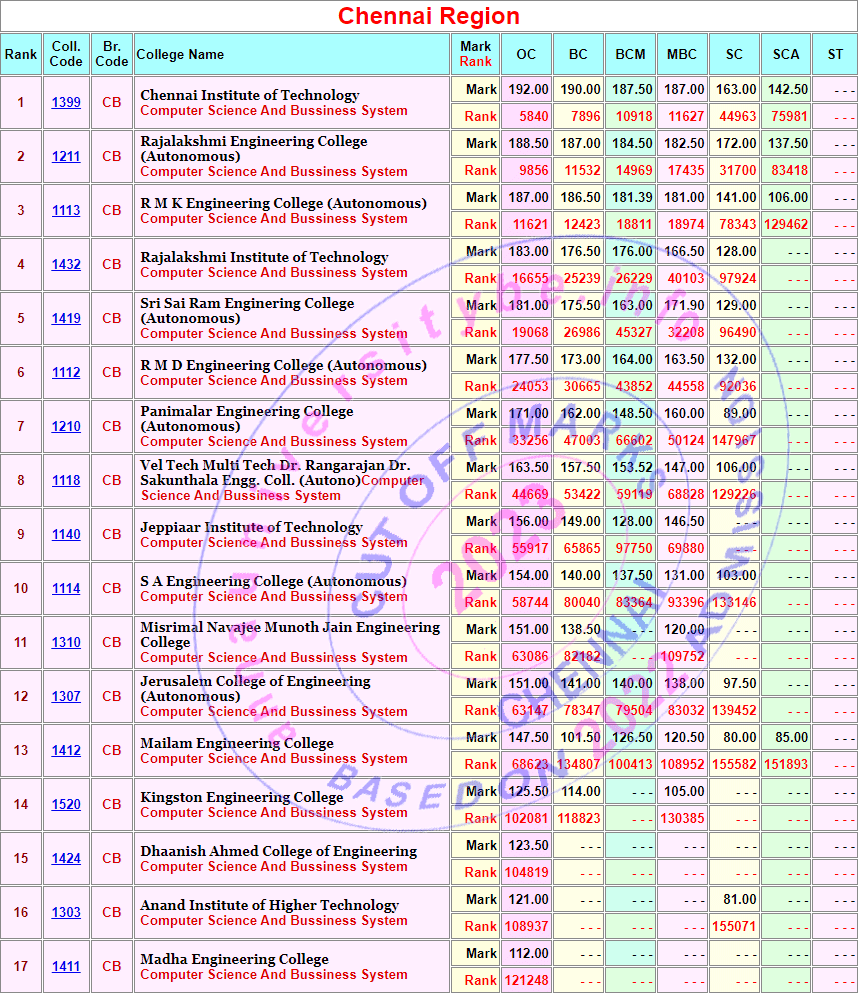Click the 1114 S A Engineering link
The height and width of the screenshot is (993, 858).
(66, 589)
